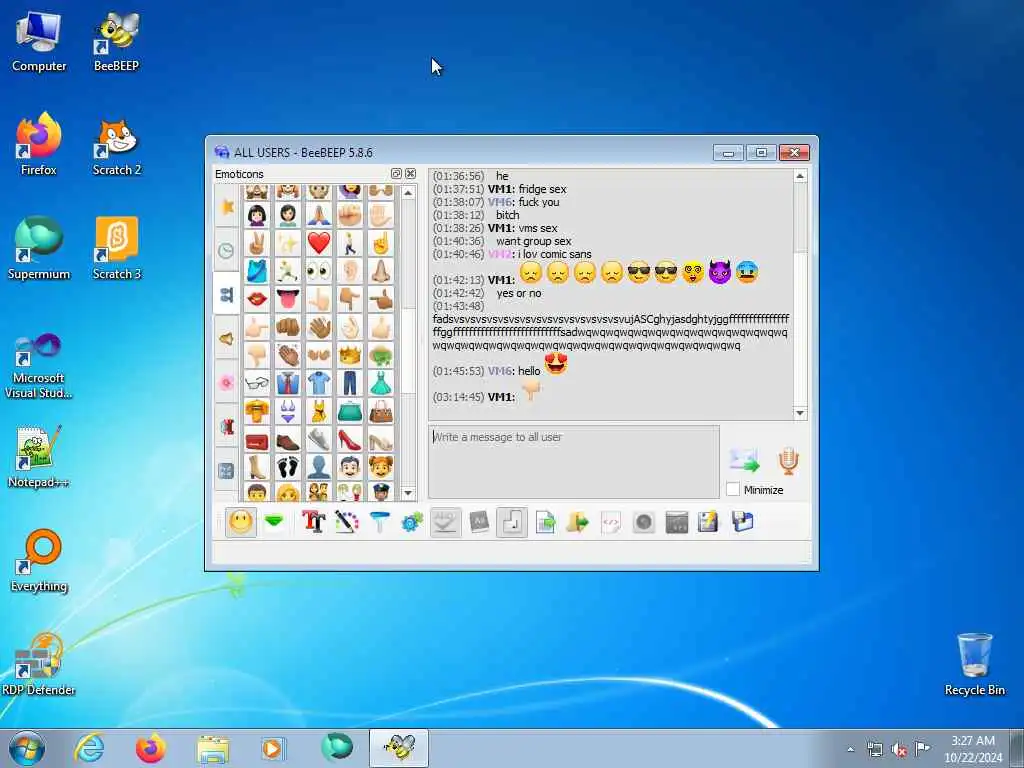
Task: Click the folder with green arrow icon
Action: [x=578, y=522]
